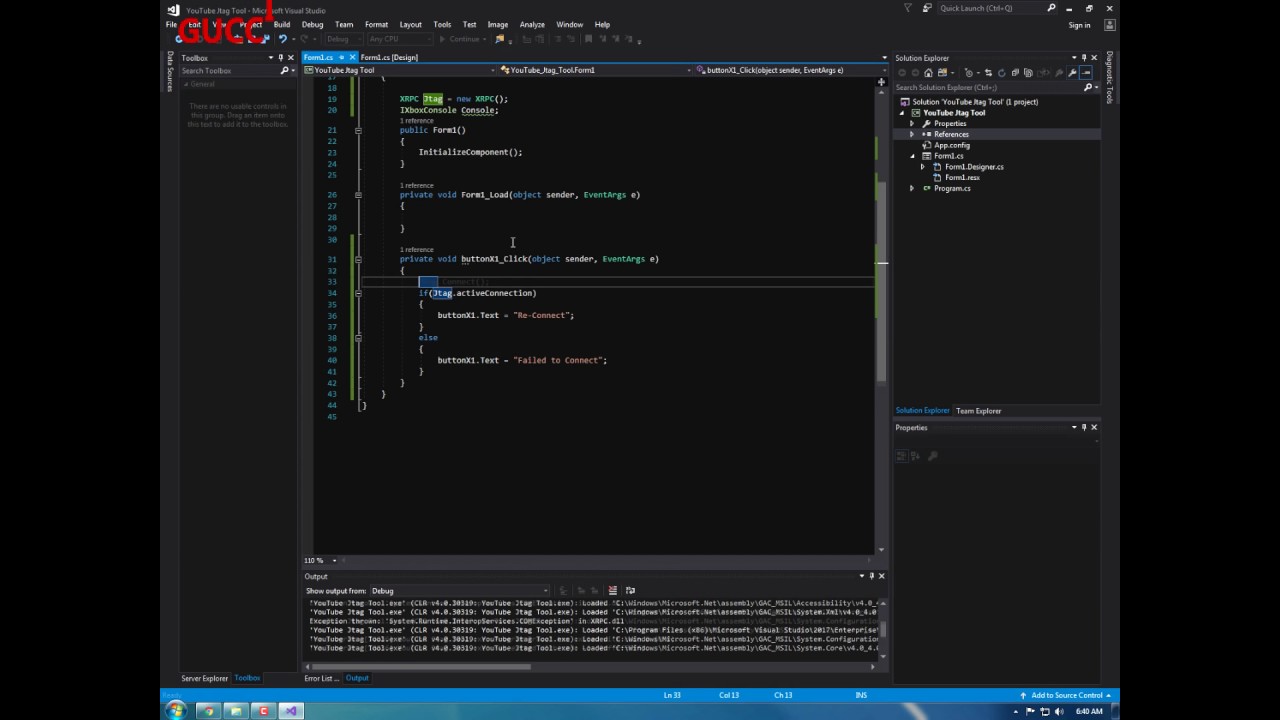The image size is (1280, 720).
Task: Pin the Output panel
Action: tap(871, 576)
